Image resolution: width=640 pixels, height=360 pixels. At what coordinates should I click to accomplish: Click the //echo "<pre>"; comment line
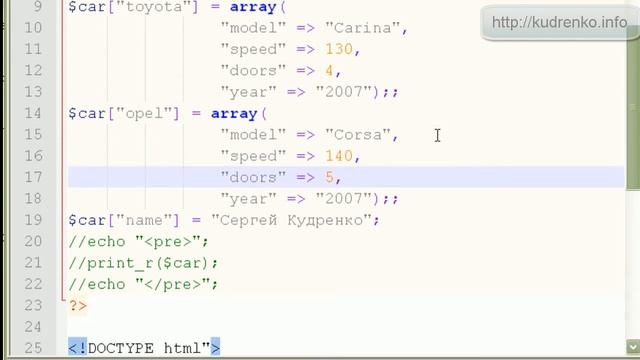138,242
